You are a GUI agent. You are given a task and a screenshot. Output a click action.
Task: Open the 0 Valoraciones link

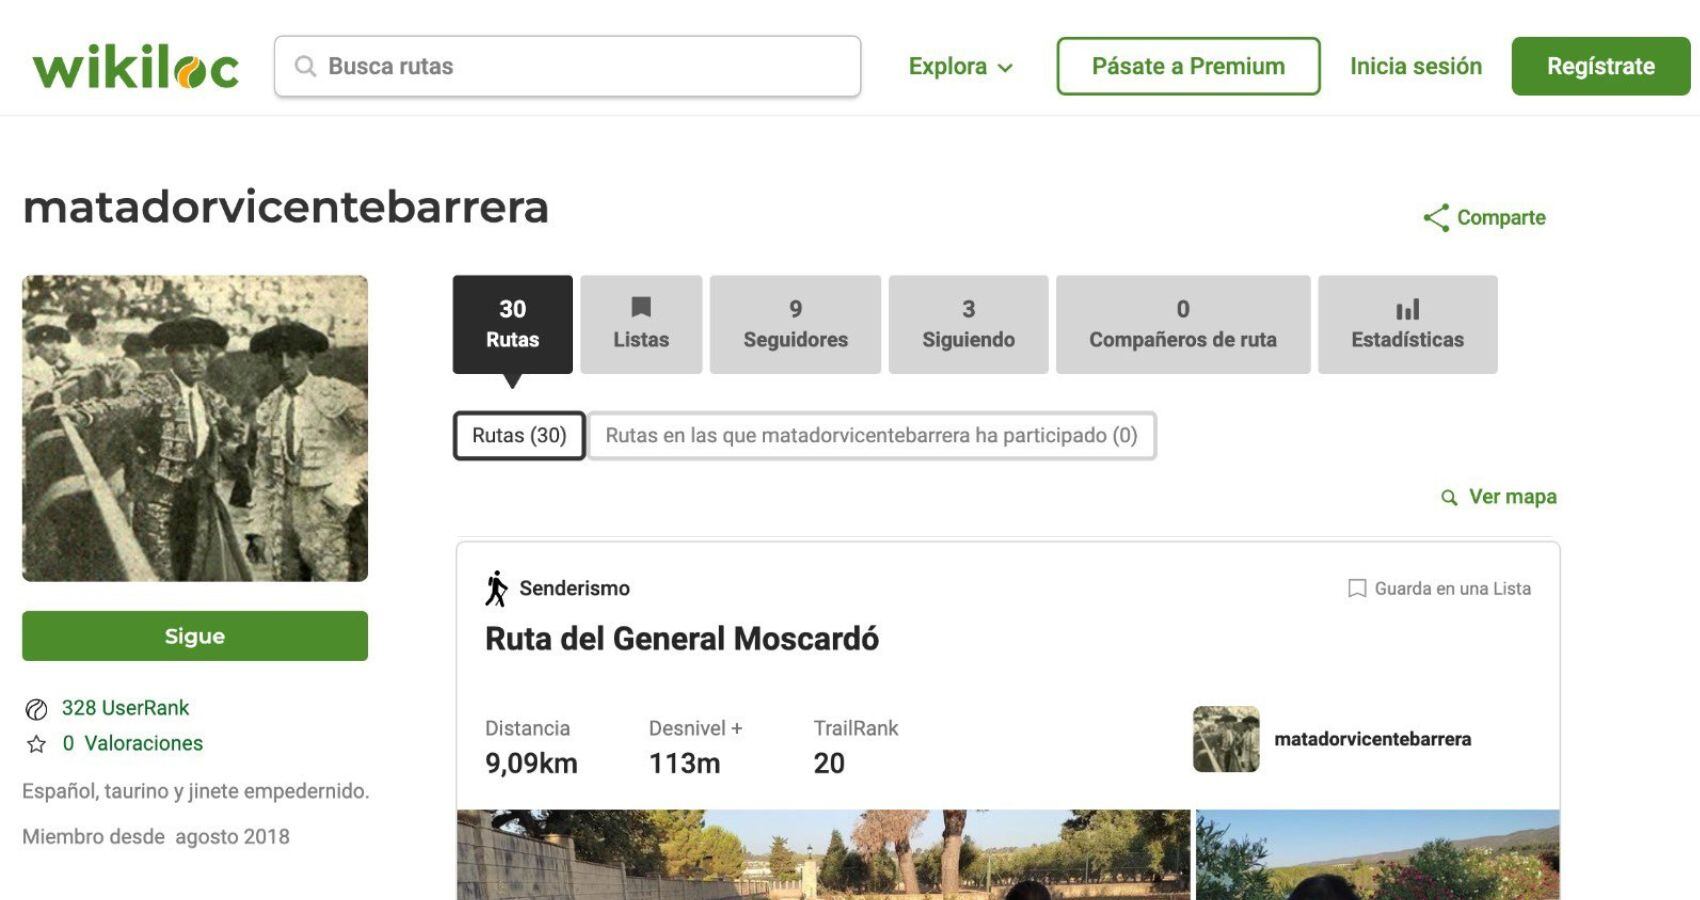(x=132, y=743)
